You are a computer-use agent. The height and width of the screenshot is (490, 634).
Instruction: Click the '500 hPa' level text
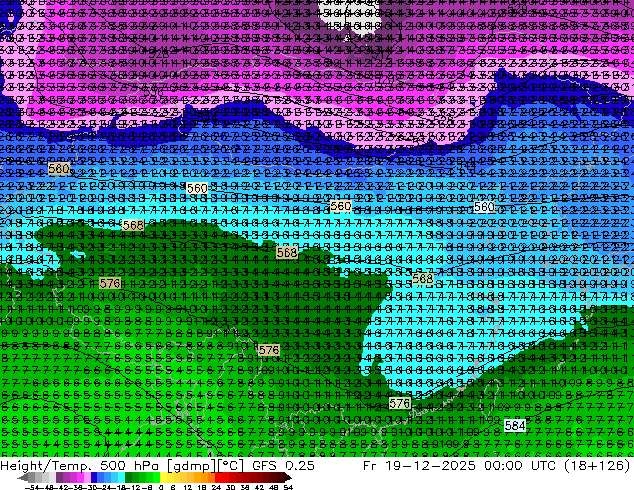(x=131, y=466)
